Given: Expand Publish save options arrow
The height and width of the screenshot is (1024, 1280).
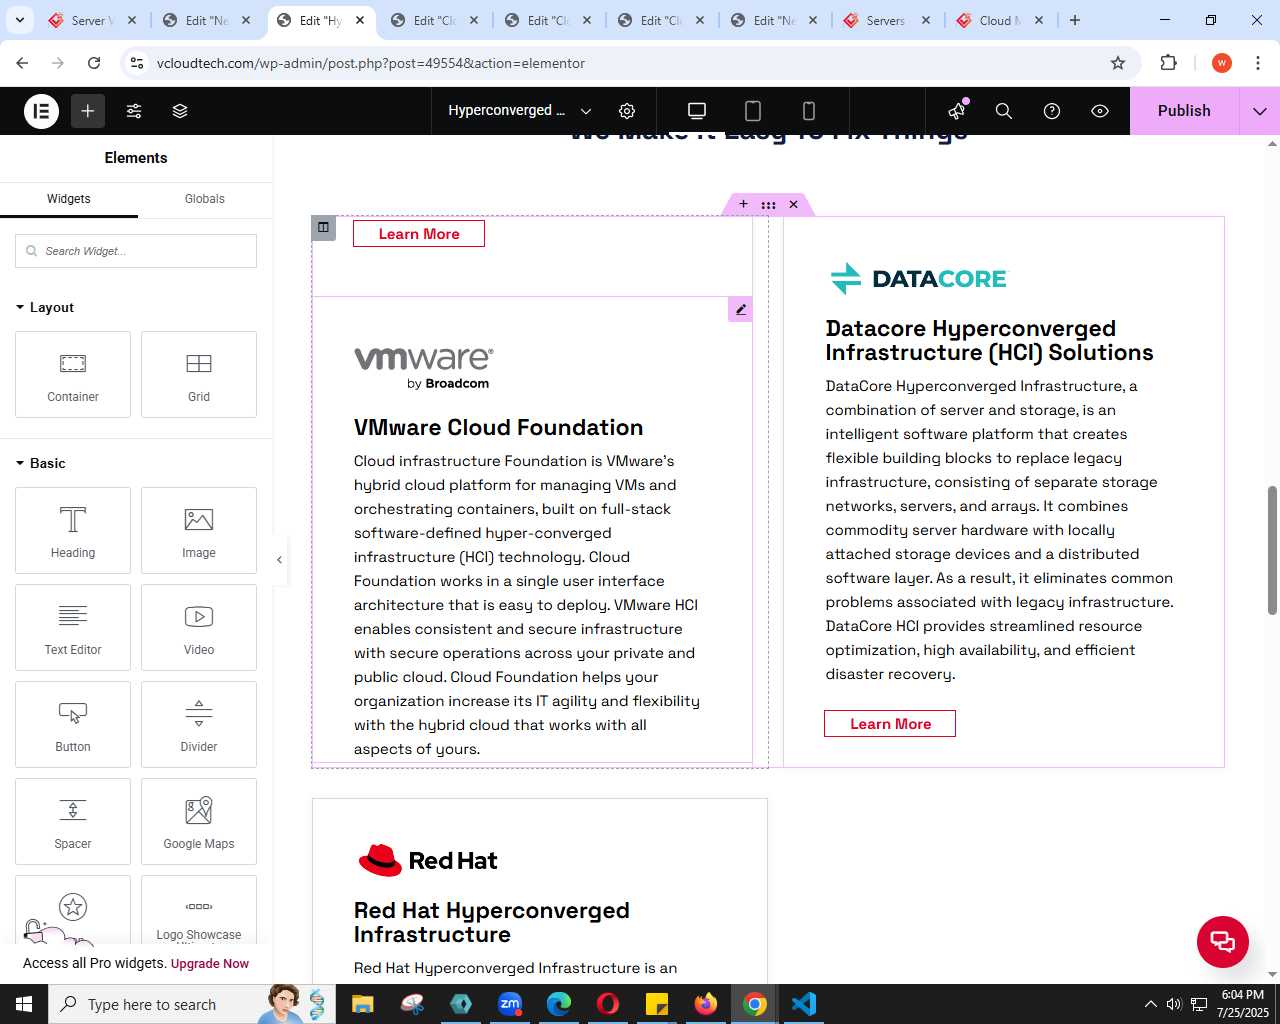Looking at the screenshot, I should coord(1260,111).
